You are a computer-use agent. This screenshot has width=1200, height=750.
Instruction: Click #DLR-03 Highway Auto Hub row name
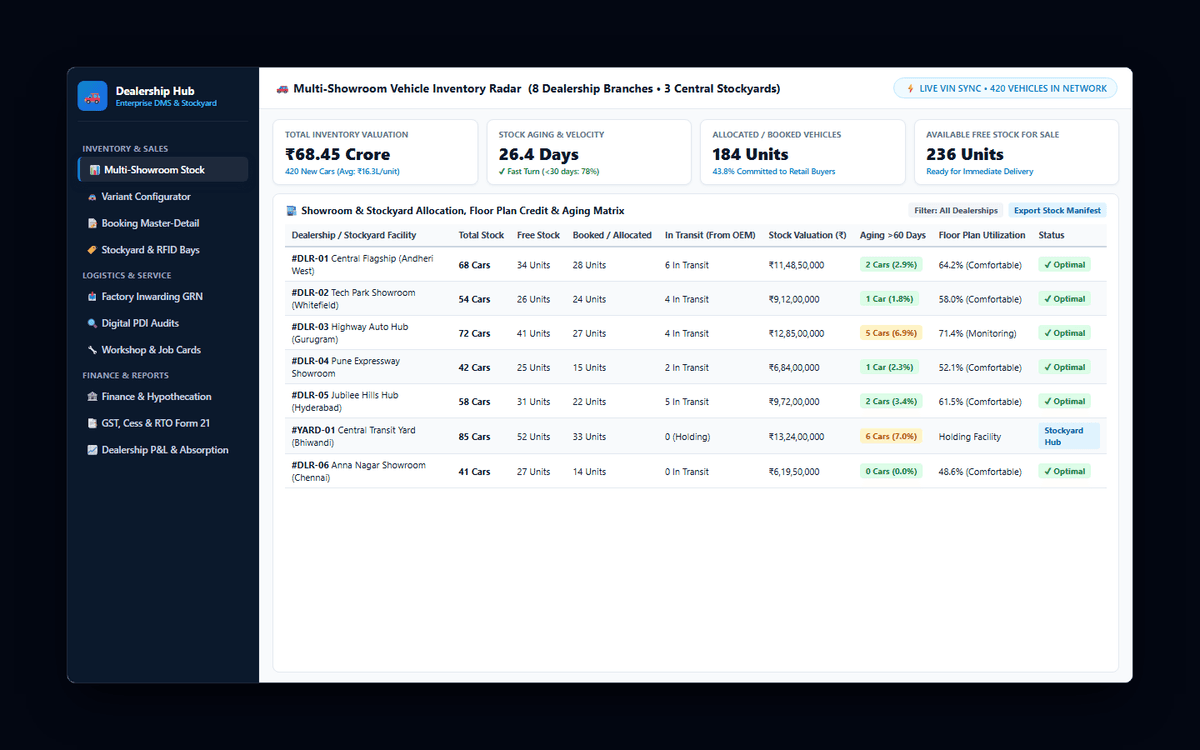[349, 333]
